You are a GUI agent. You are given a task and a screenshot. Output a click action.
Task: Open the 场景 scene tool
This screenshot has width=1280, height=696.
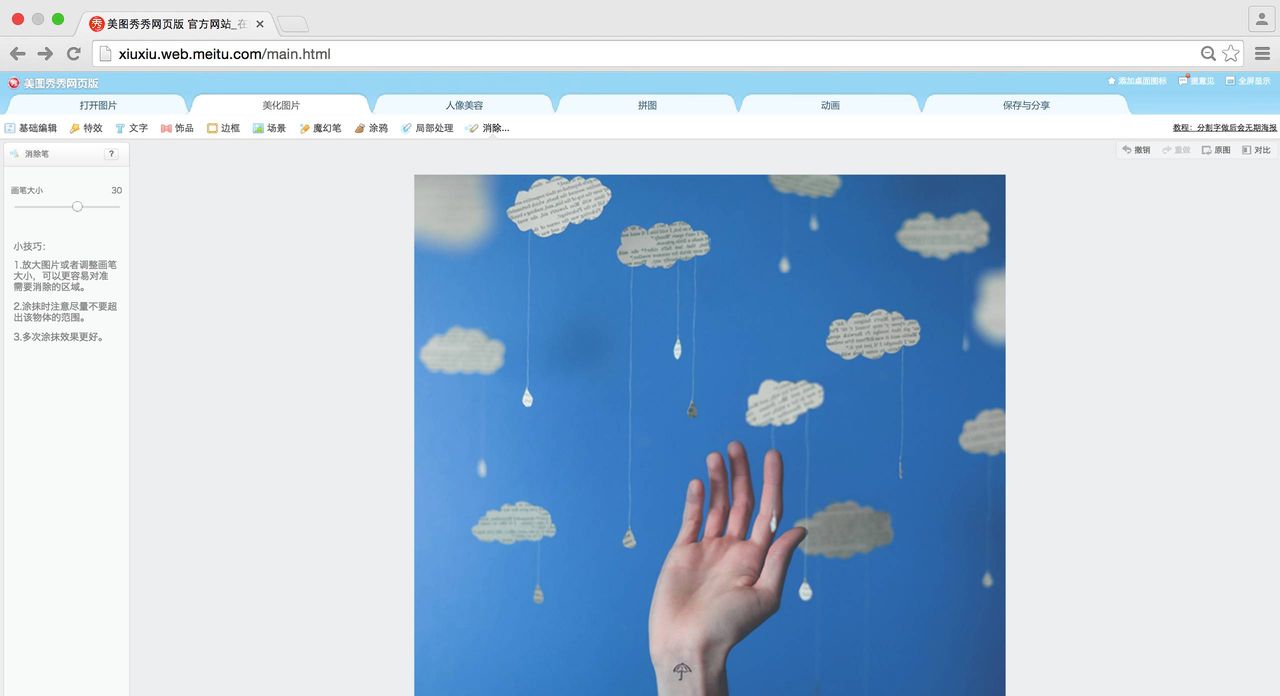(x=269, y=128)
